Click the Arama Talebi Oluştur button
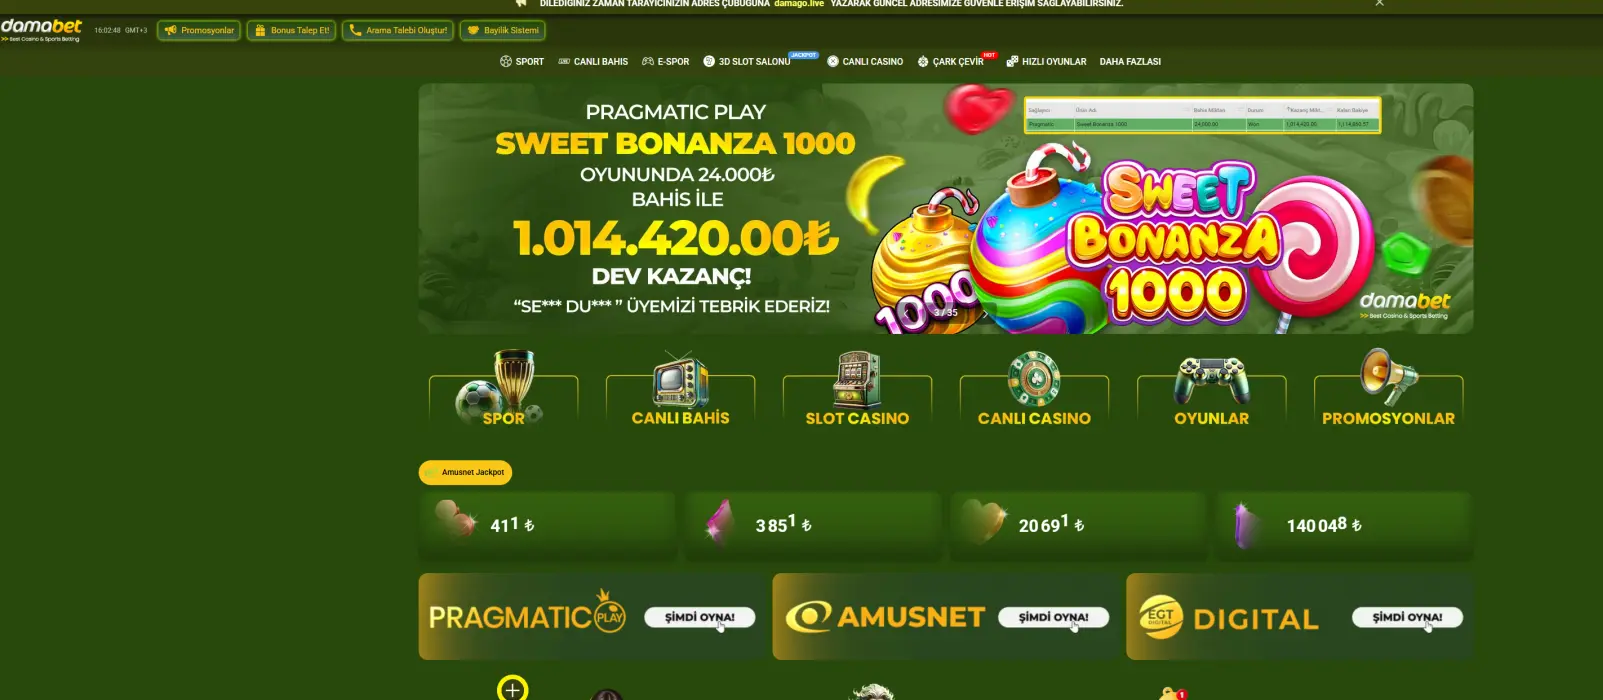 tap(398, 31)
